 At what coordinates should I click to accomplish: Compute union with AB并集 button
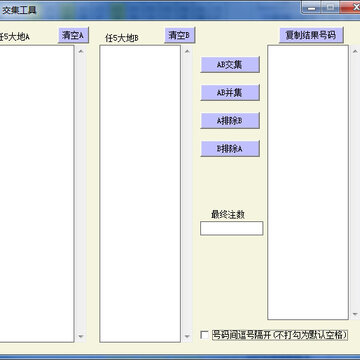(230, 93)
